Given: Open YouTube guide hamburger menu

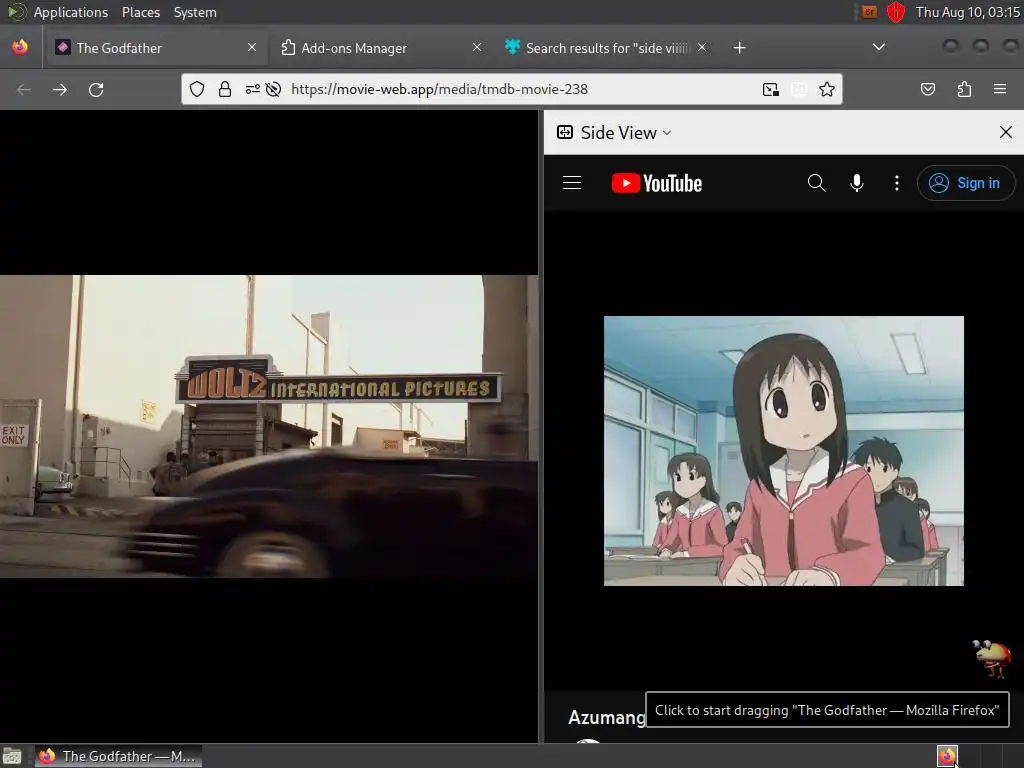Looking at the screenshot, I should 572,183.
